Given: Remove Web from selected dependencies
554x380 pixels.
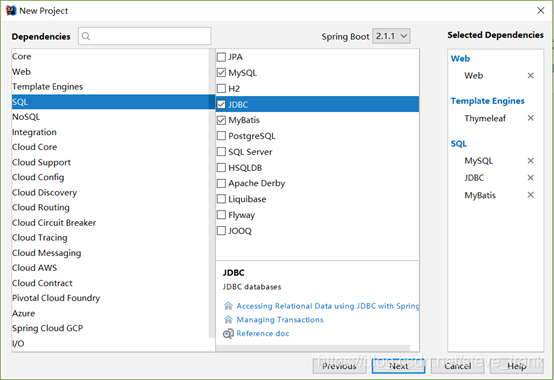Looking at the screenshot, I should point(530,76).
